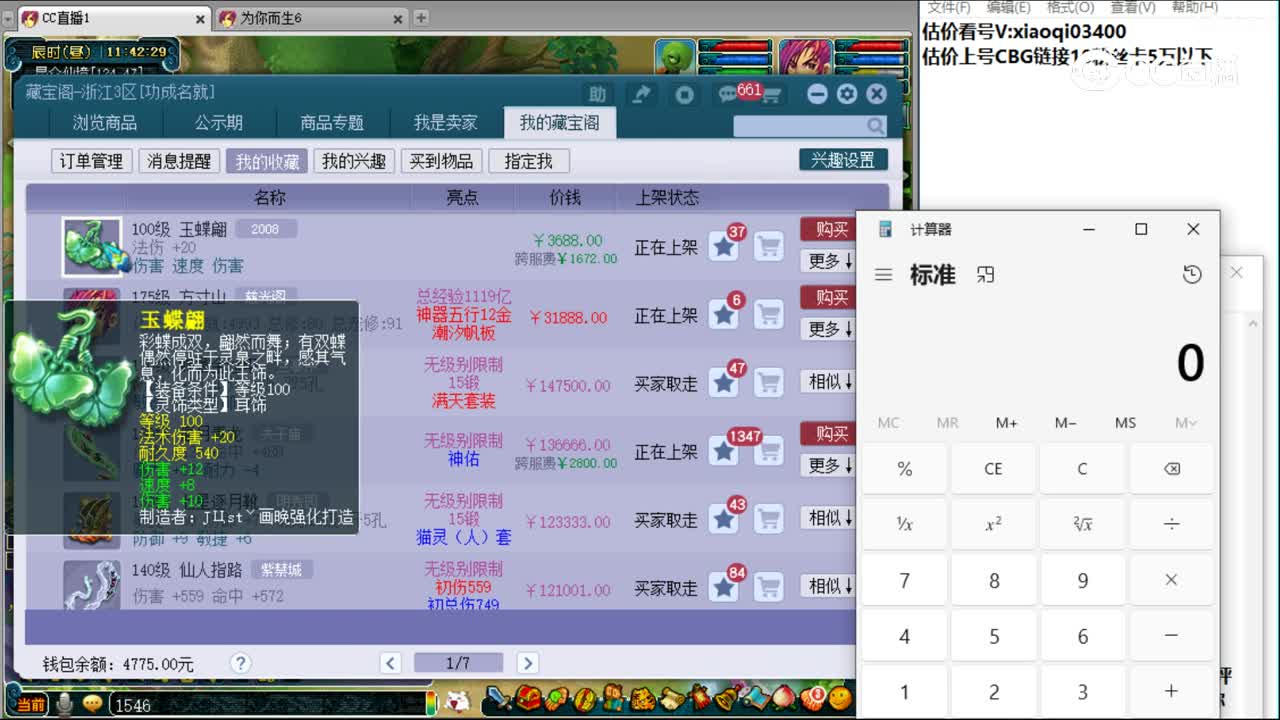
Task: Click Calculator MS memory store button
Action: (1125, 423)
